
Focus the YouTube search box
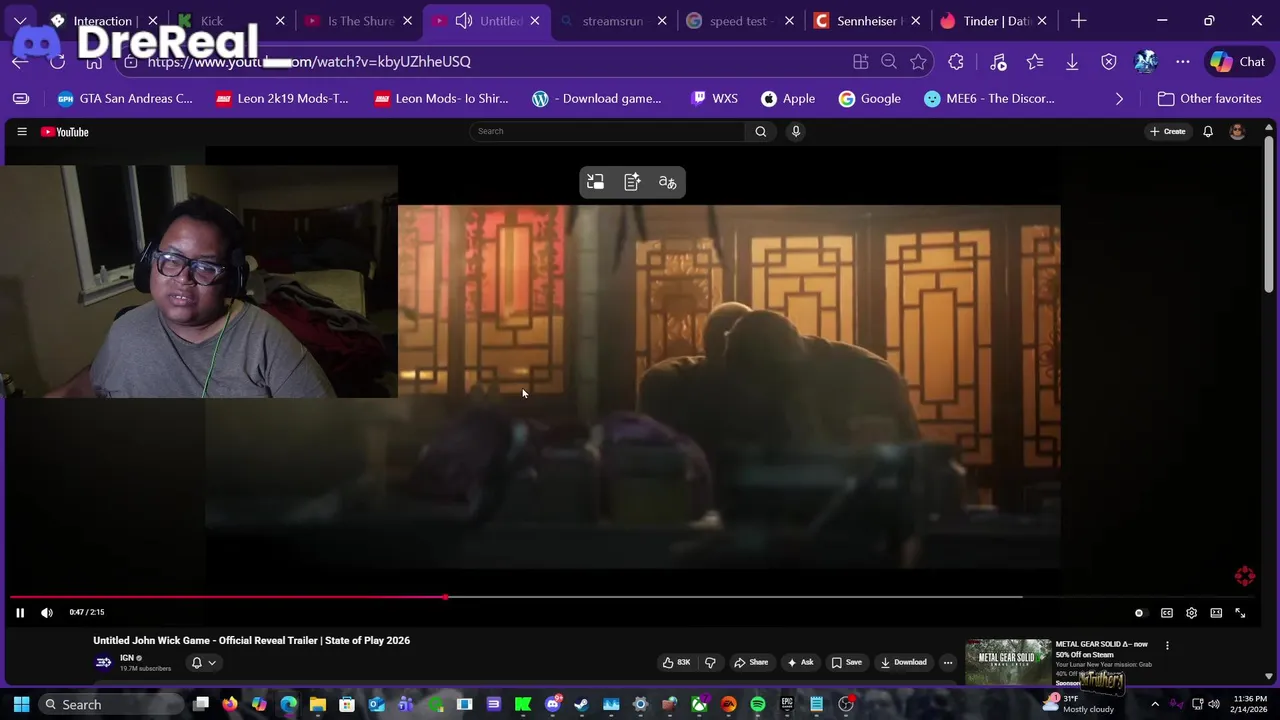[607, 131]
